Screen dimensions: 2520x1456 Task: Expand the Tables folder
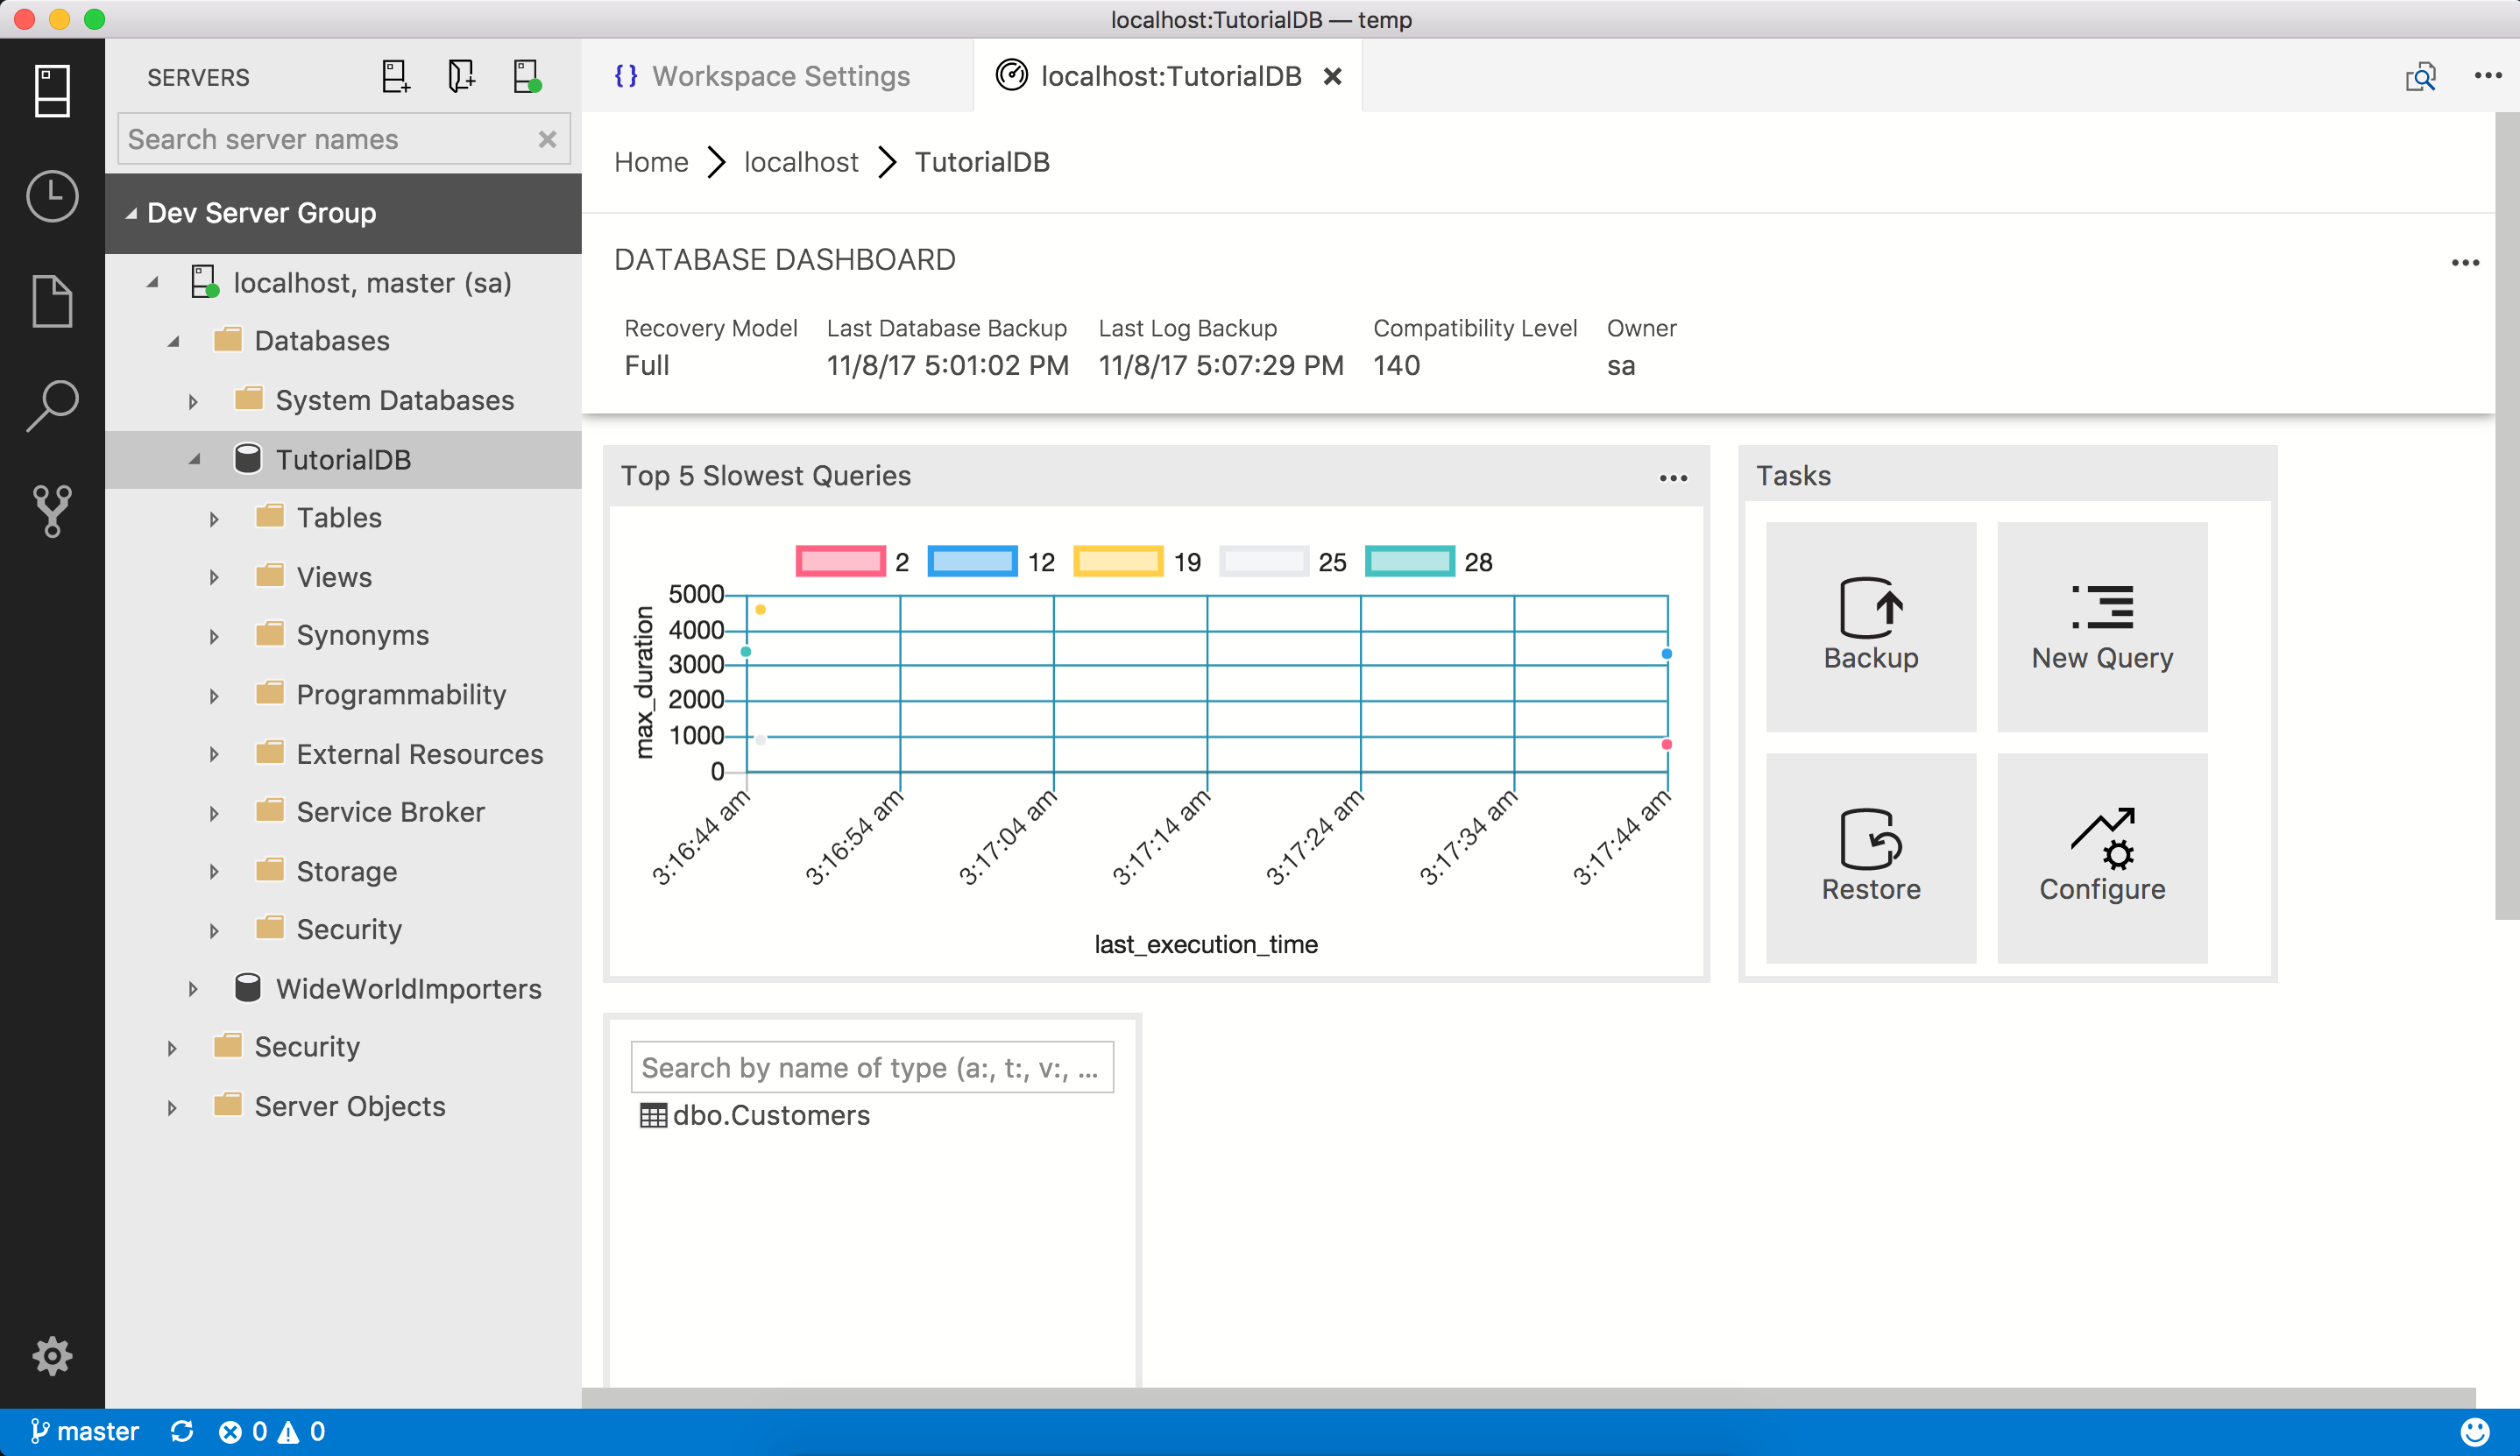tap(214, 519)
